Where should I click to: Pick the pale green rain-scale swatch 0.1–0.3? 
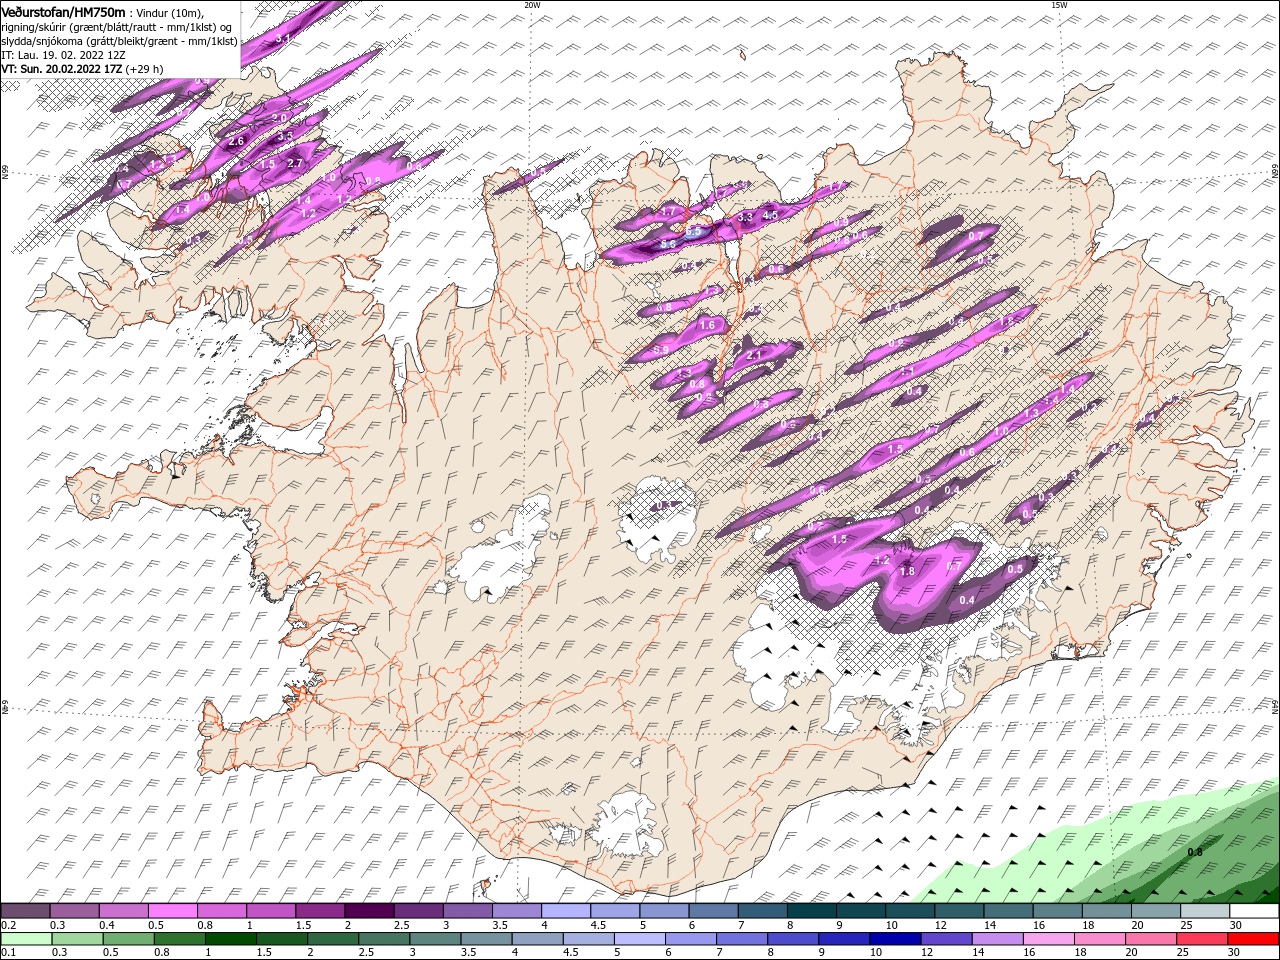click(x=26, y=939)
